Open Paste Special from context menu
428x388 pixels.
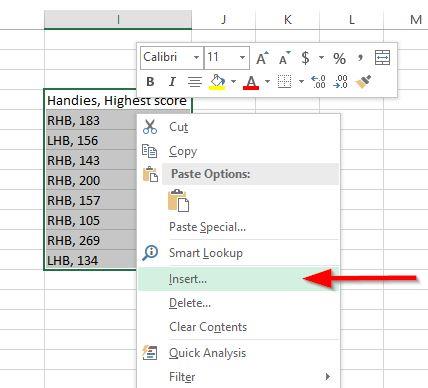point(238,227)
